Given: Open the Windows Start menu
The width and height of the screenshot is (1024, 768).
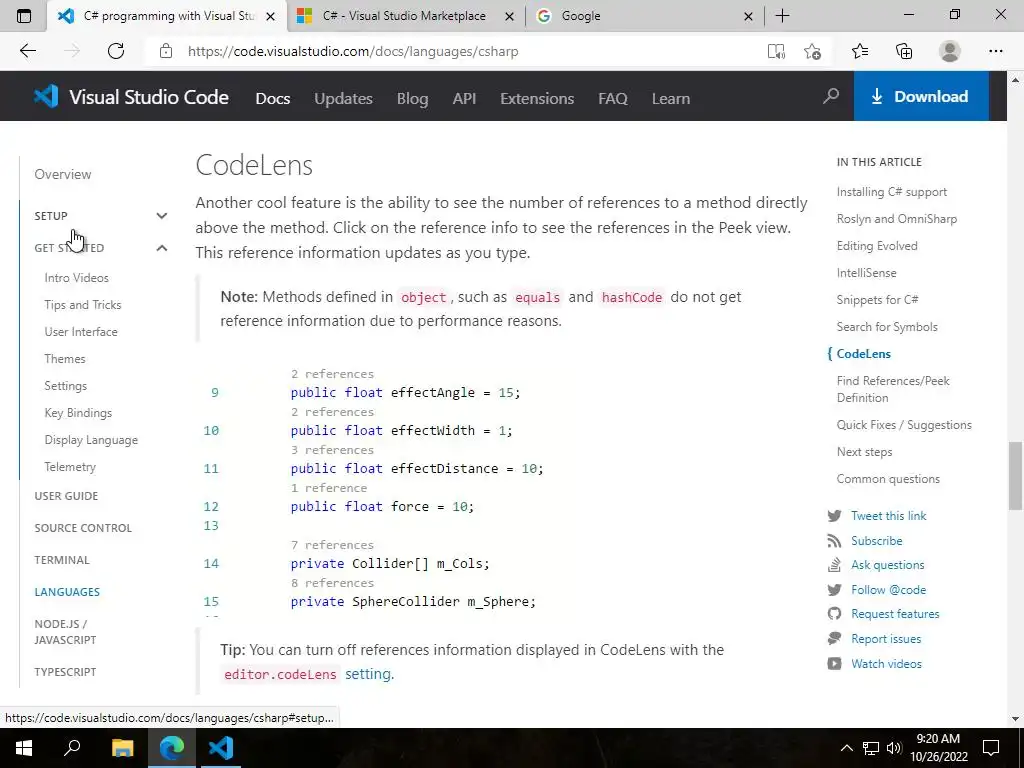Looking at the screenshot, I should click(24, 748).
